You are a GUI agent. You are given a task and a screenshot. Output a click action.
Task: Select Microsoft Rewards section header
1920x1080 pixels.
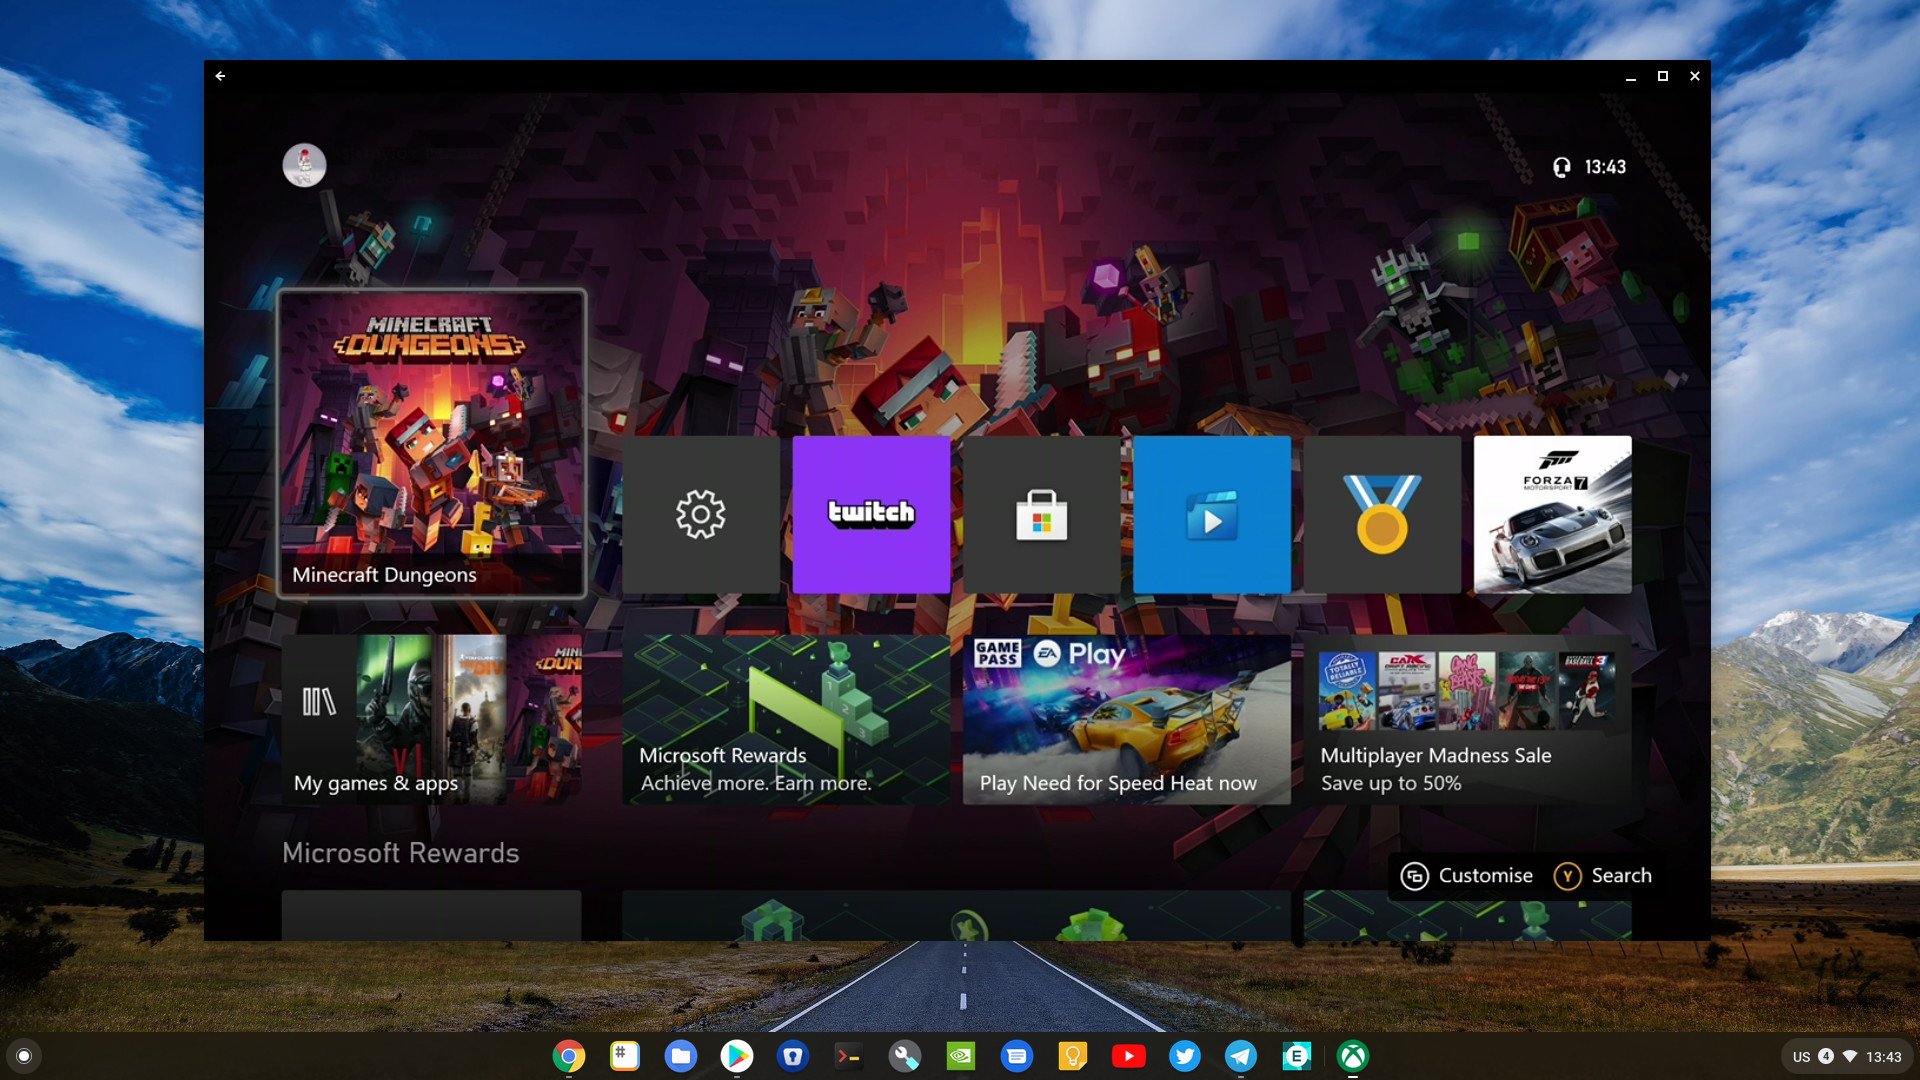pos(400,853)
